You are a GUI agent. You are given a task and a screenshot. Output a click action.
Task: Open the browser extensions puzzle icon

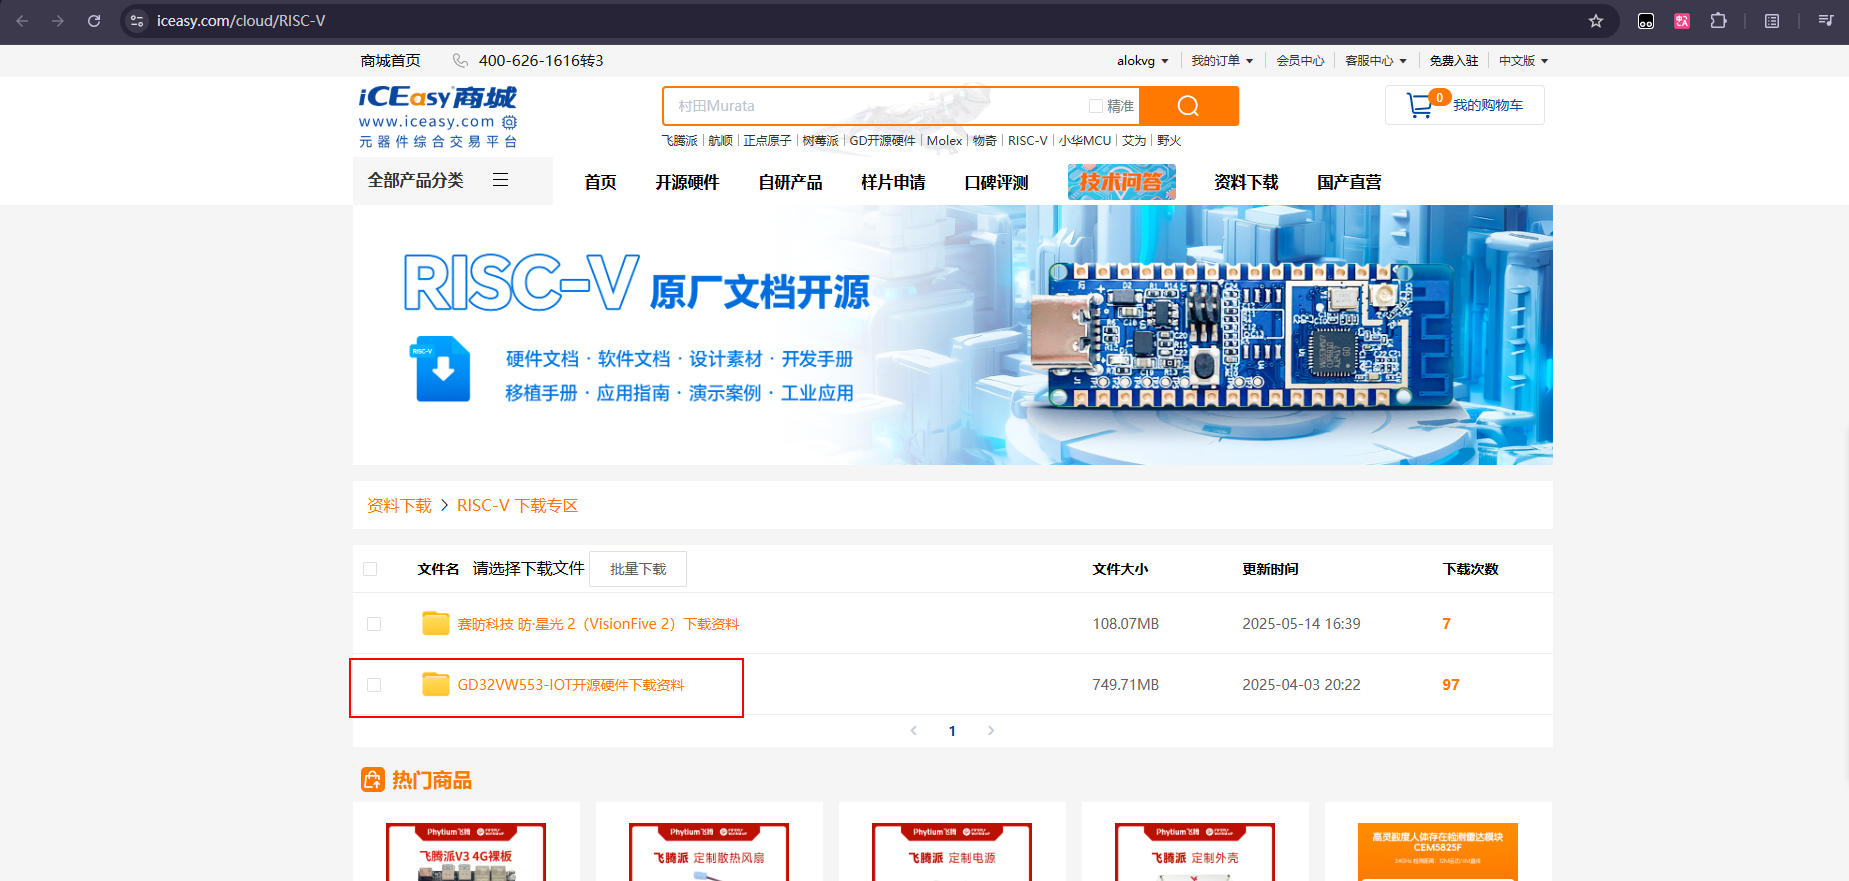1718,20
